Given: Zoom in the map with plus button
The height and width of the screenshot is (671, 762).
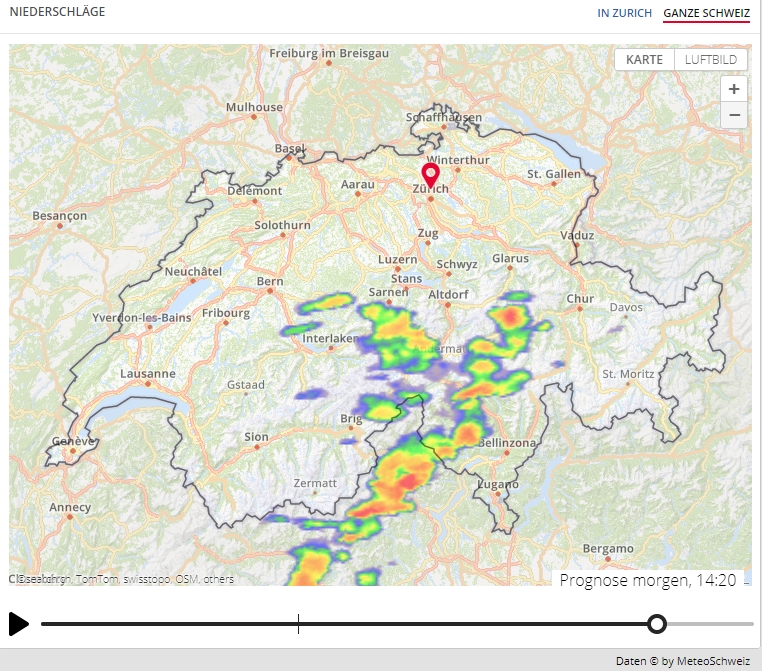Looking at the screenshot, I should tap(734, 89).
